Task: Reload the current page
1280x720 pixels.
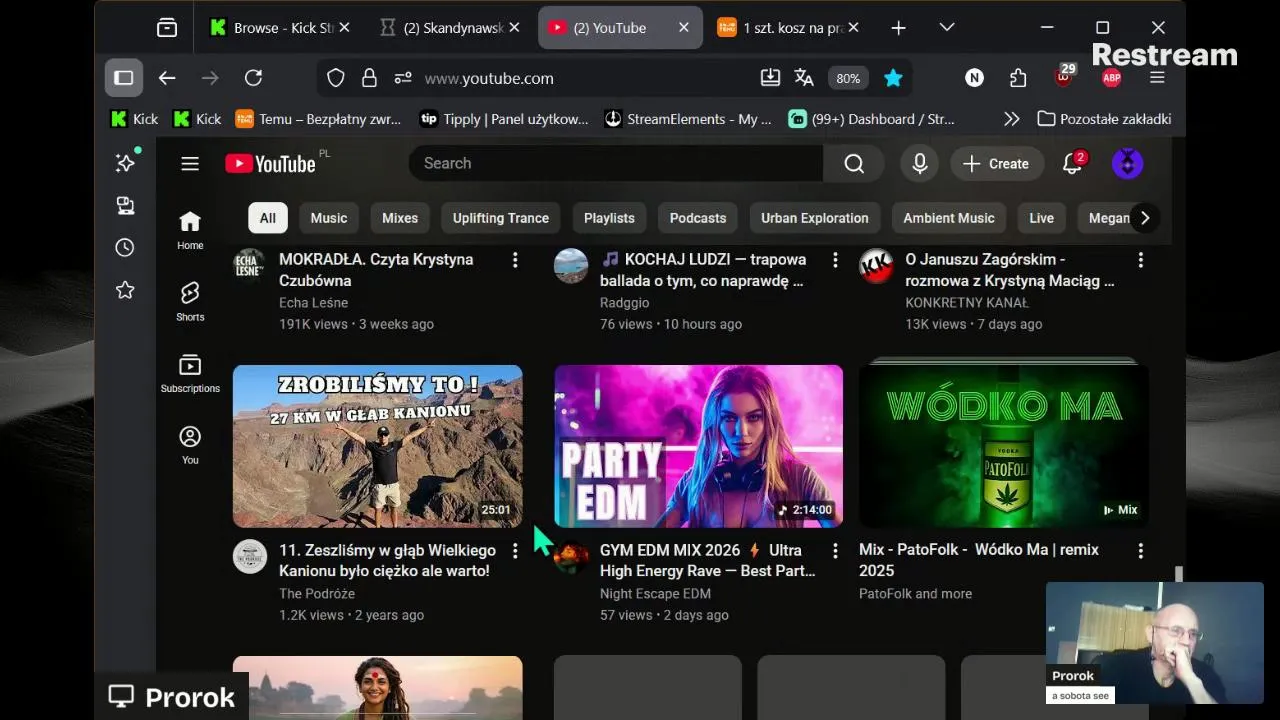Action: click(x=254, y=78)
